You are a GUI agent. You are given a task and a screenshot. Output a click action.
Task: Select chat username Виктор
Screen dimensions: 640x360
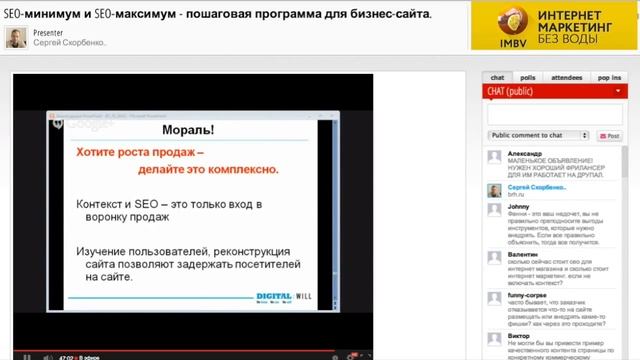518,336
